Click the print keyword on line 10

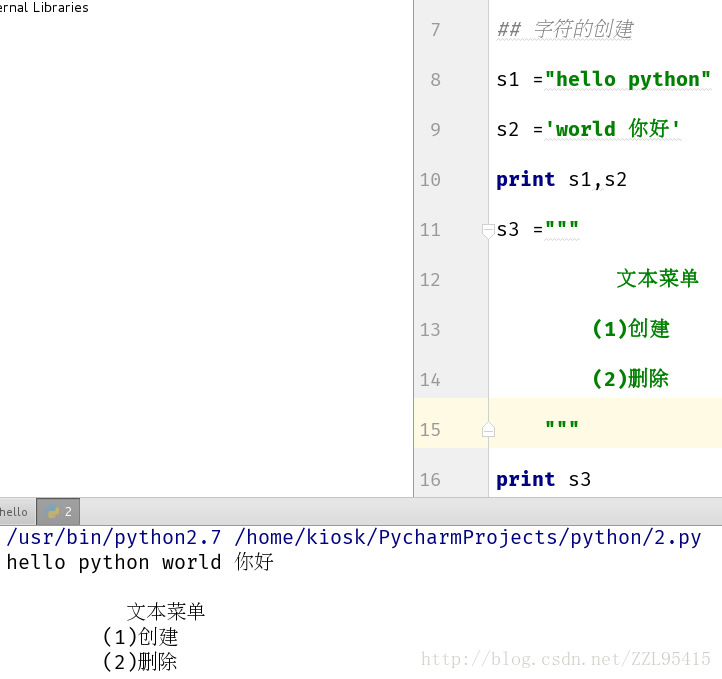coord(525,180)
